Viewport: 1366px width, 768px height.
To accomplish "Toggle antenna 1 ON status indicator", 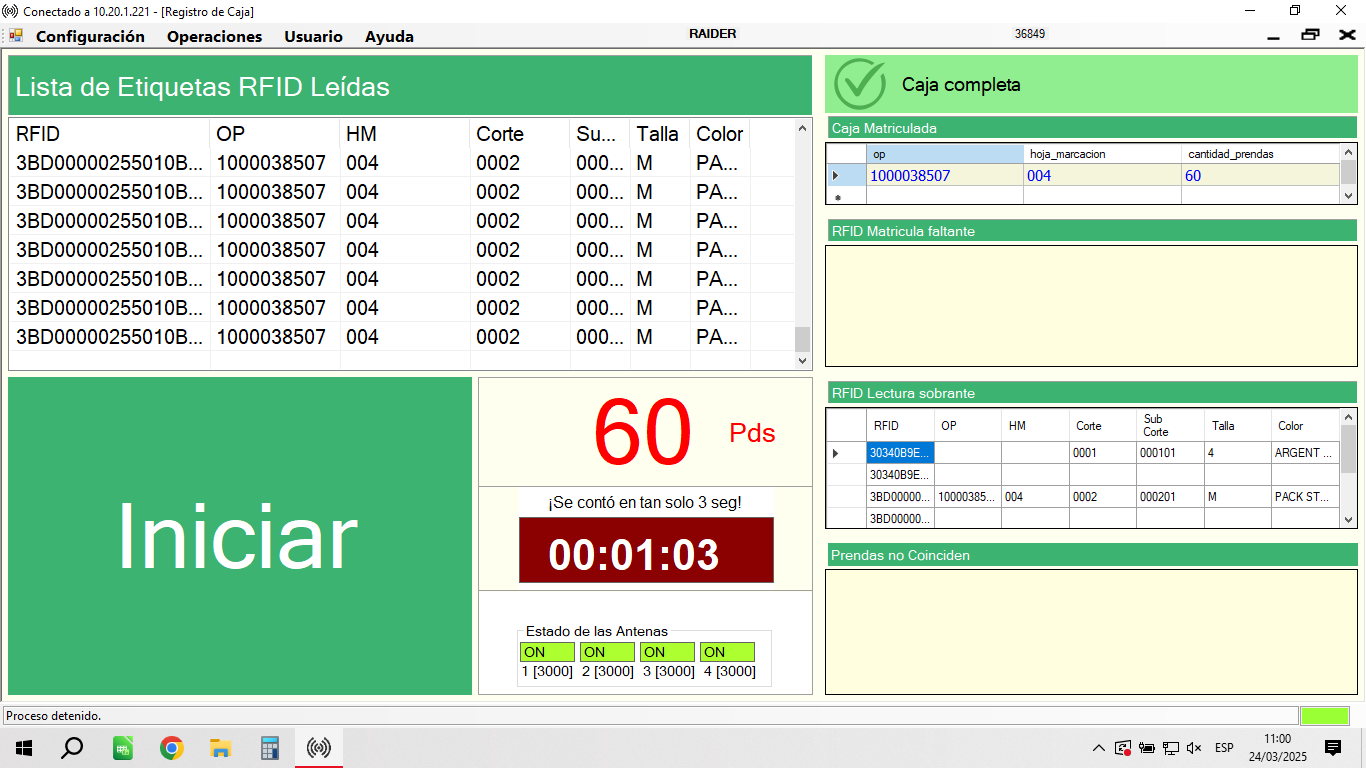I will (x=547, y=652).
